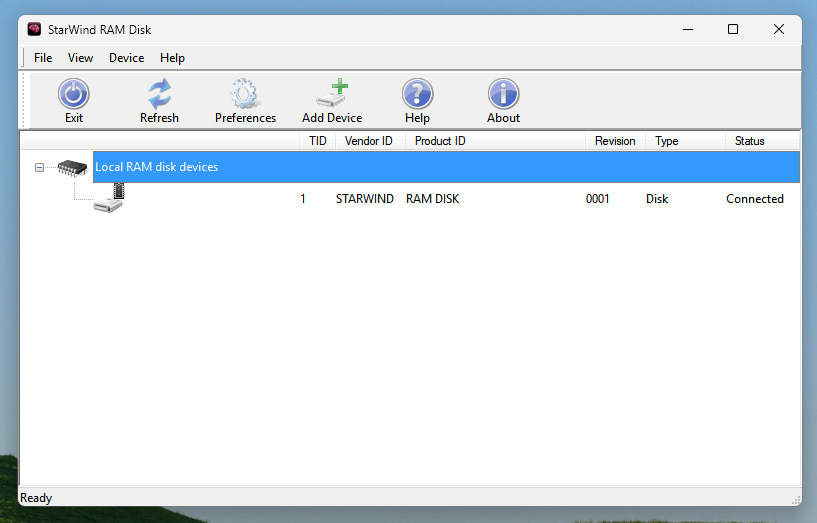
Task: Click the About info icon
Action: 503,95
